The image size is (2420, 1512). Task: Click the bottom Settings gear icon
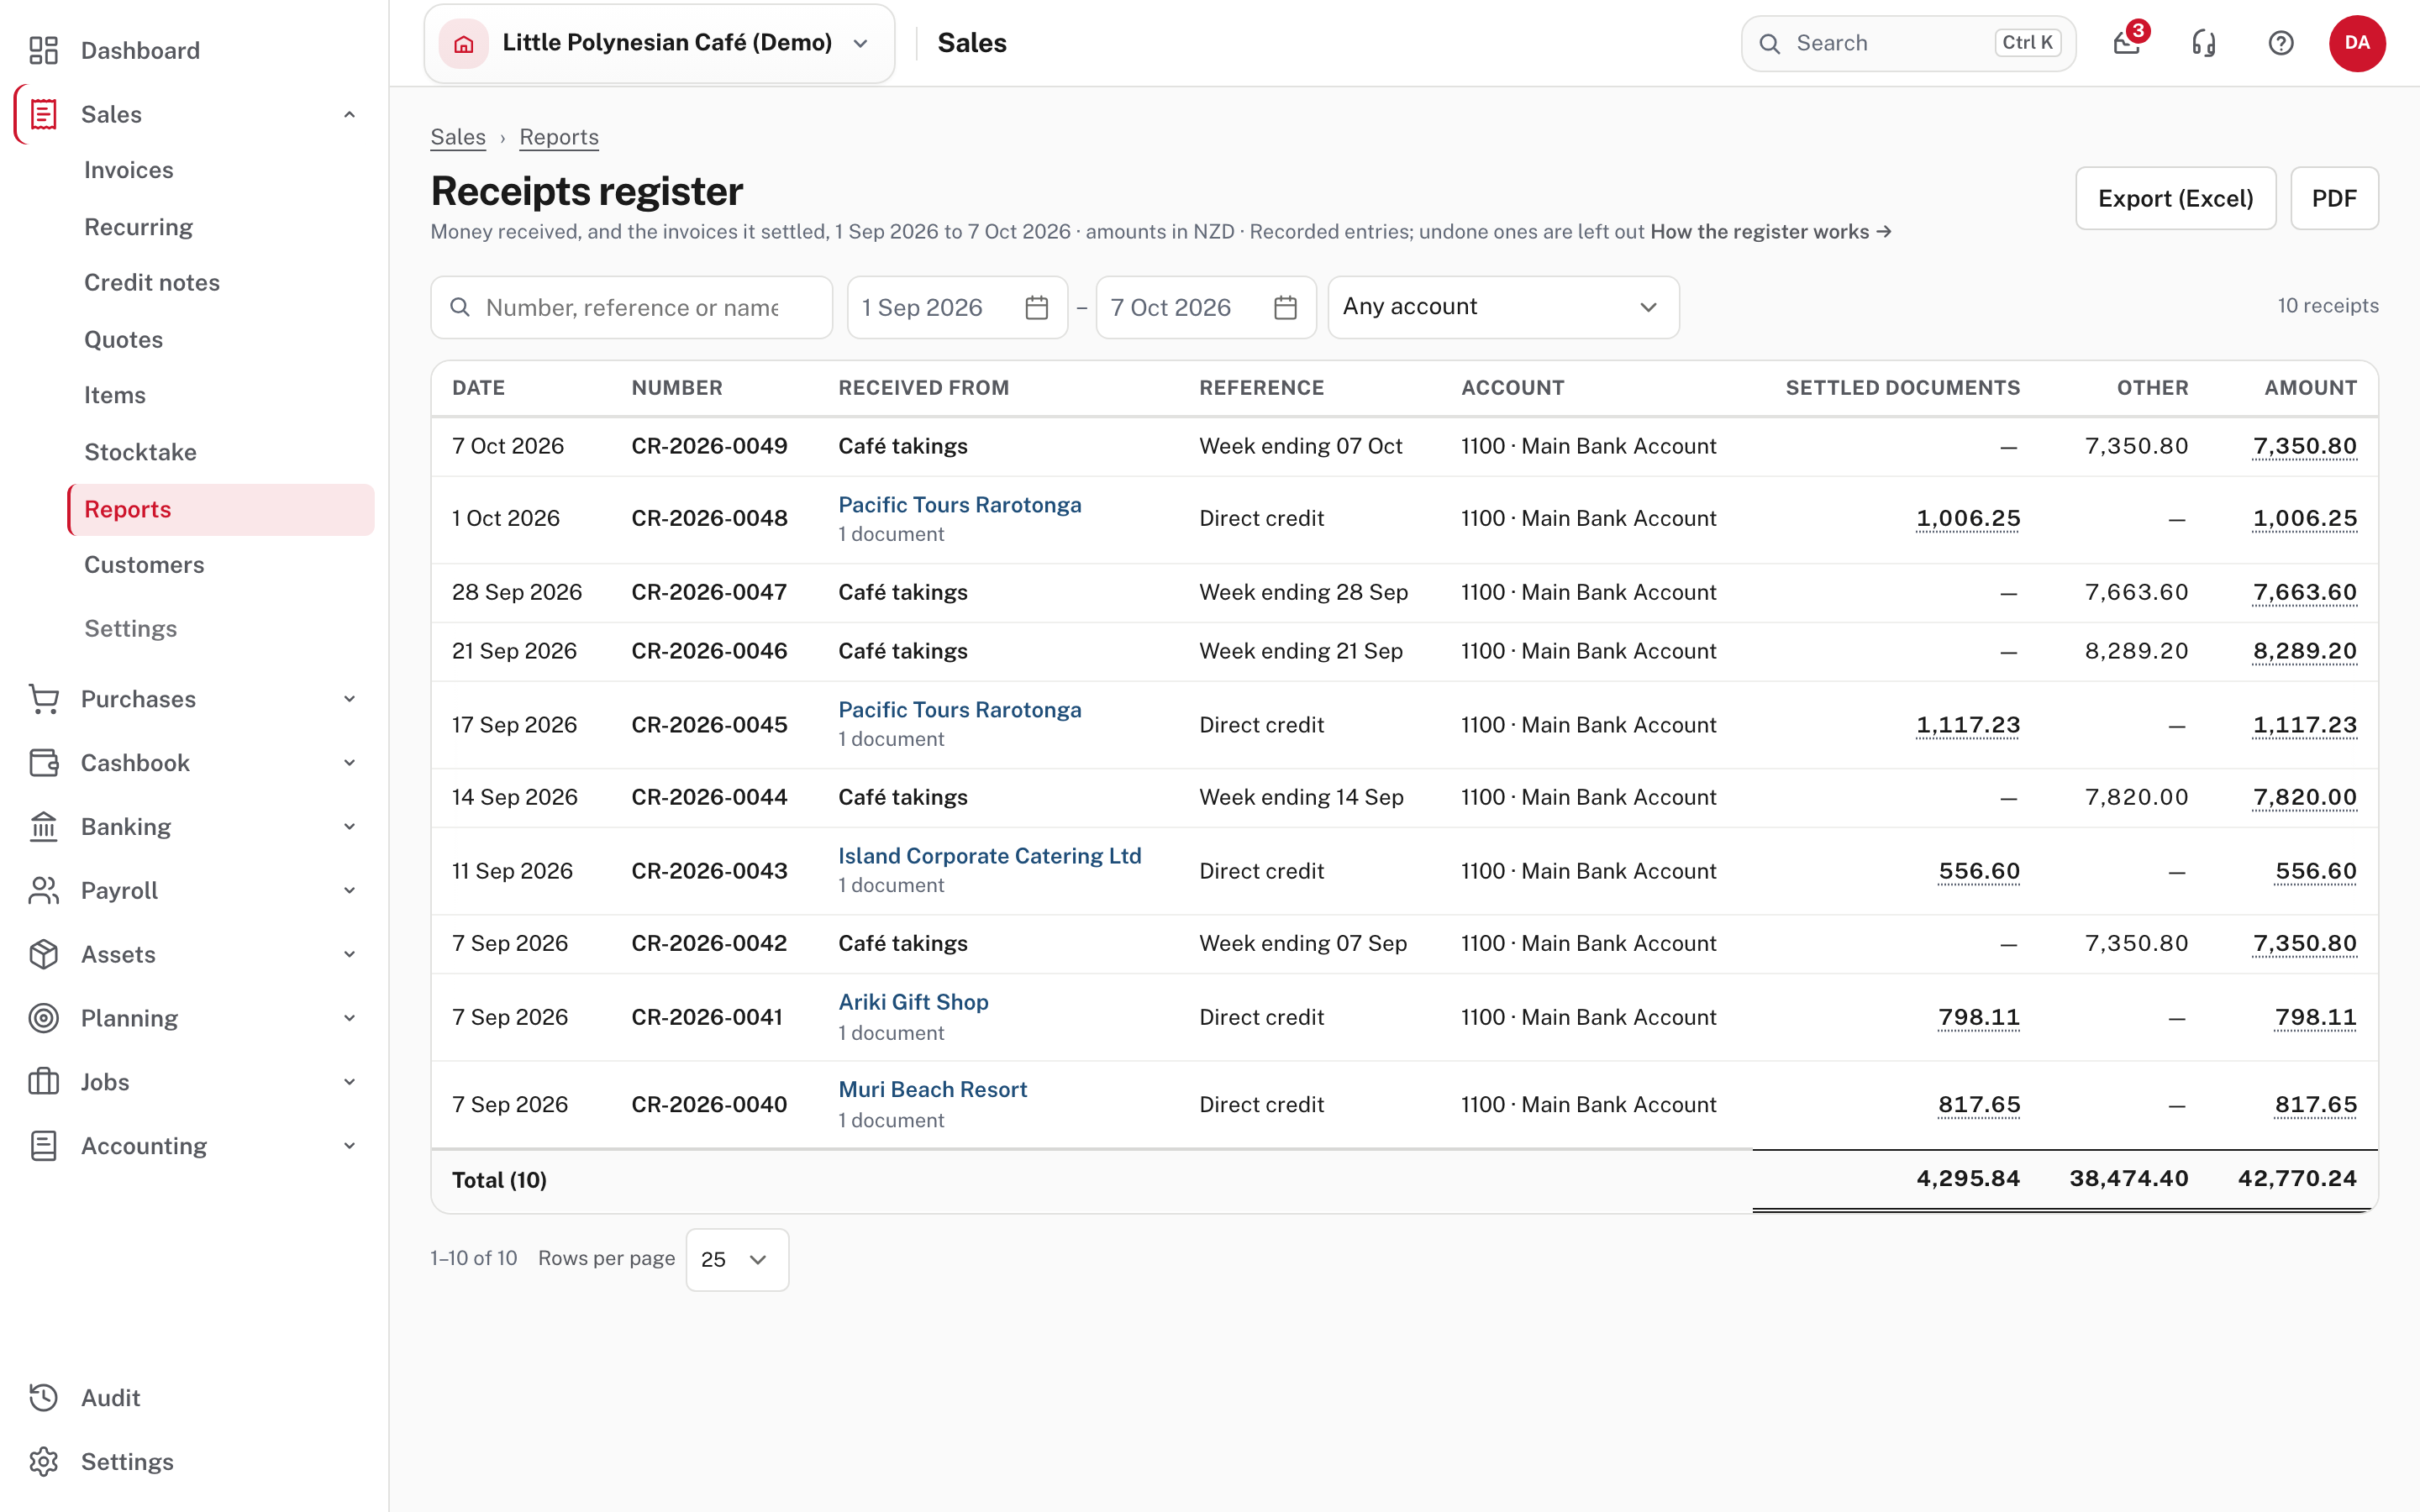tap(43, 1462)
